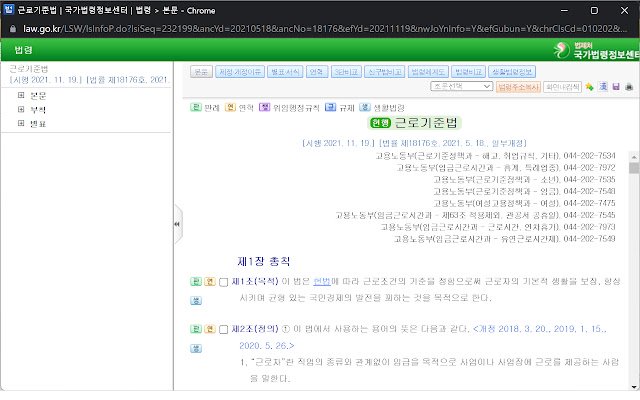Screen dimensions: 640x400
Task: Click the orange 연 연혁 legend icon
Action: coord(230,107)
